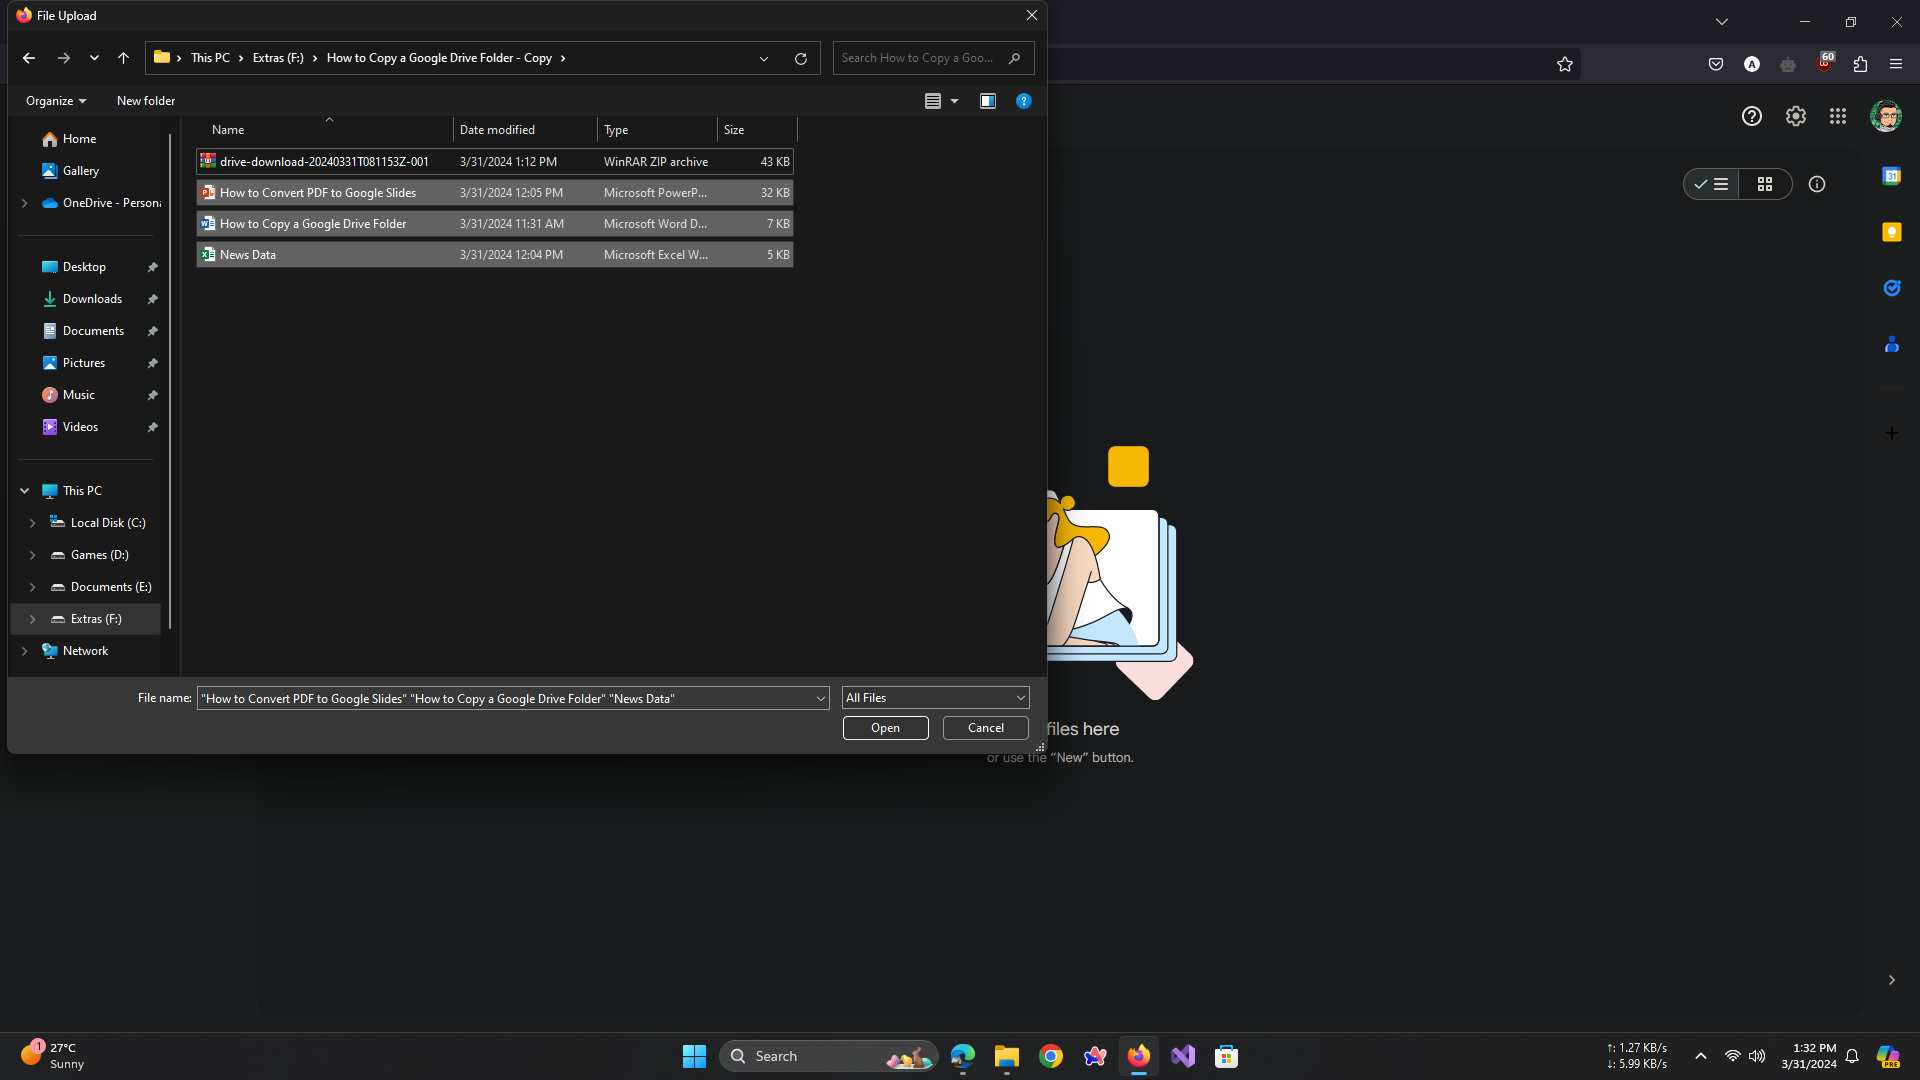1920x1080 pixels.
Task: Sort by Date modified column header
Action: [x=497, y=130]
